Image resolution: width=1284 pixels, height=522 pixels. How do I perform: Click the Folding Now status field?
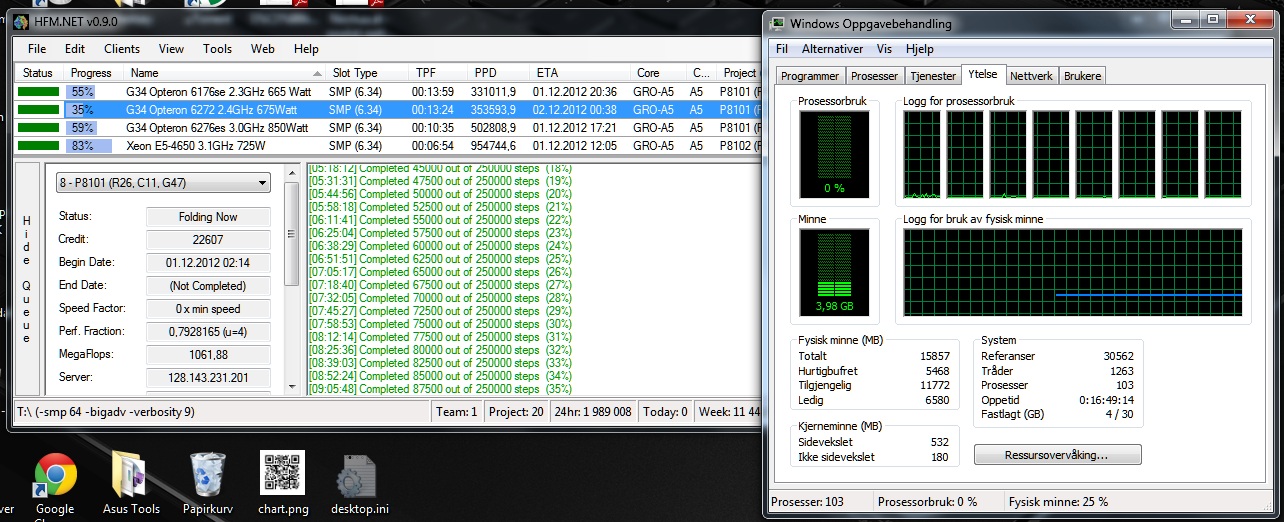[x=208, y=217]
